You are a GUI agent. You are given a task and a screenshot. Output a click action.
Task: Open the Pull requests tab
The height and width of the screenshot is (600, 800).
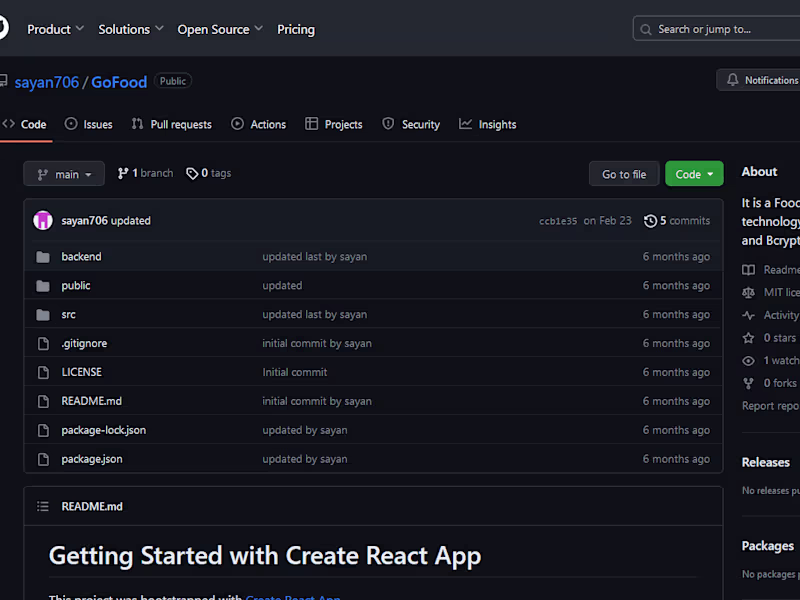click(171, 124)
